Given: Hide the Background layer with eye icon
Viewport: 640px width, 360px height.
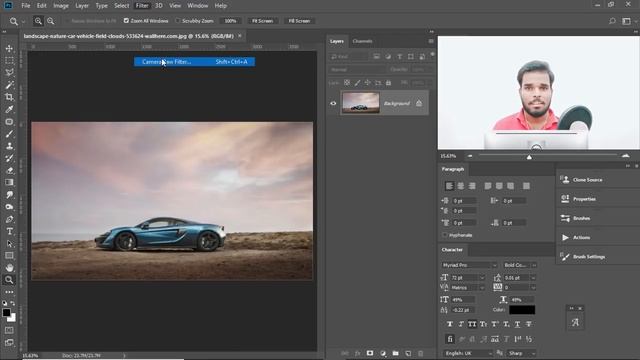Looking at the screenshot, I should tap(333, 103).
